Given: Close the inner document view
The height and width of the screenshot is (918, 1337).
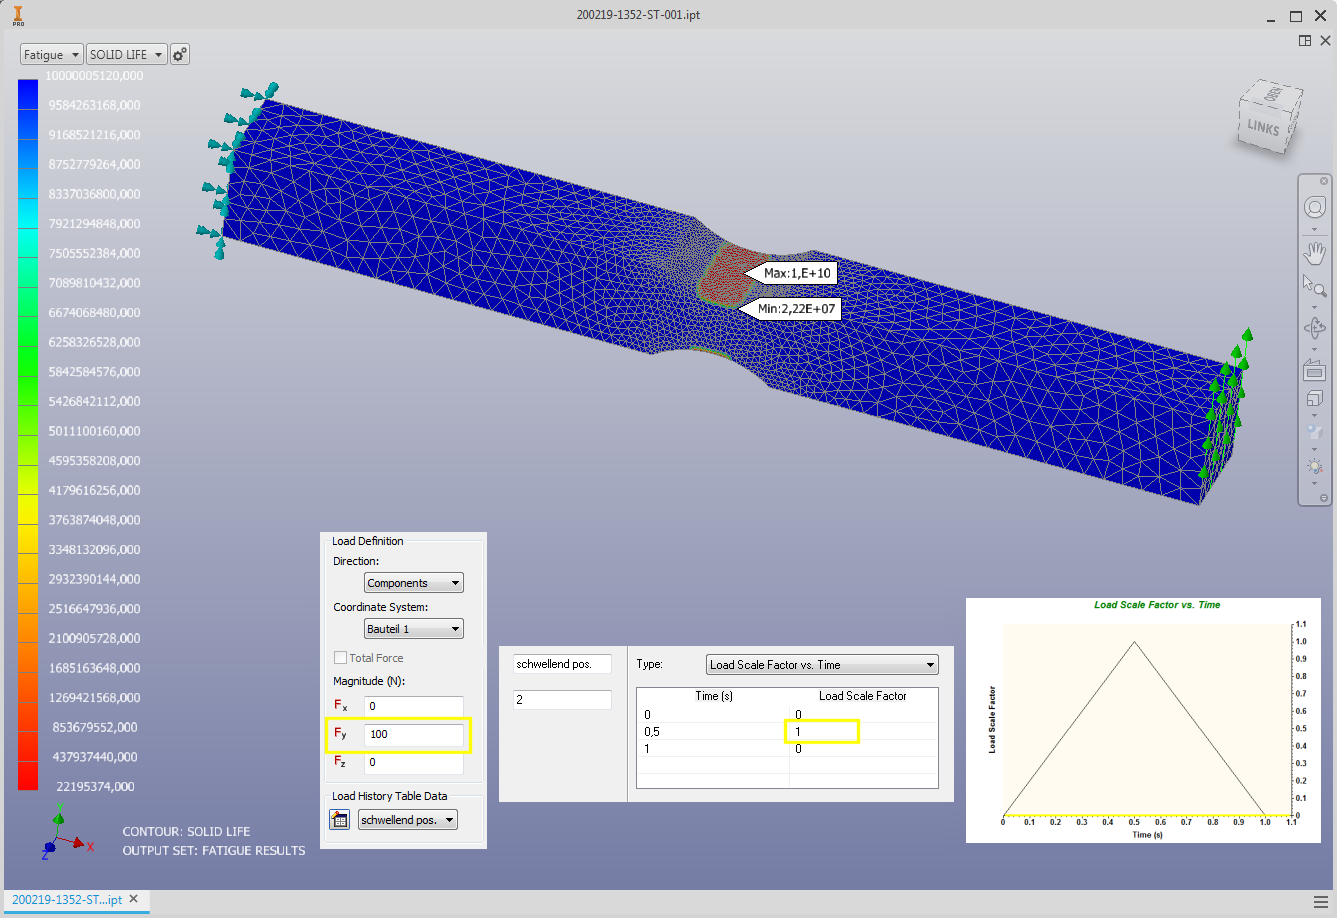Looking at the screenshot, I should click(x=1325, y=41).
